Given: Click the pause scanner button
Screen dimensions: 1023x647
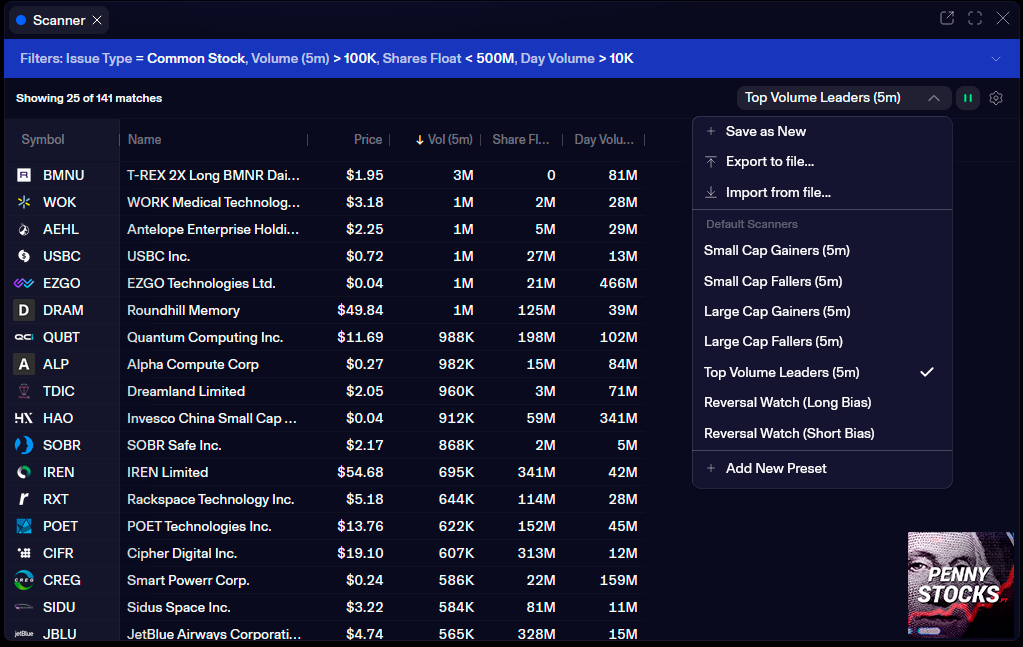Looking at the screenshot, I should coord(968,98).
